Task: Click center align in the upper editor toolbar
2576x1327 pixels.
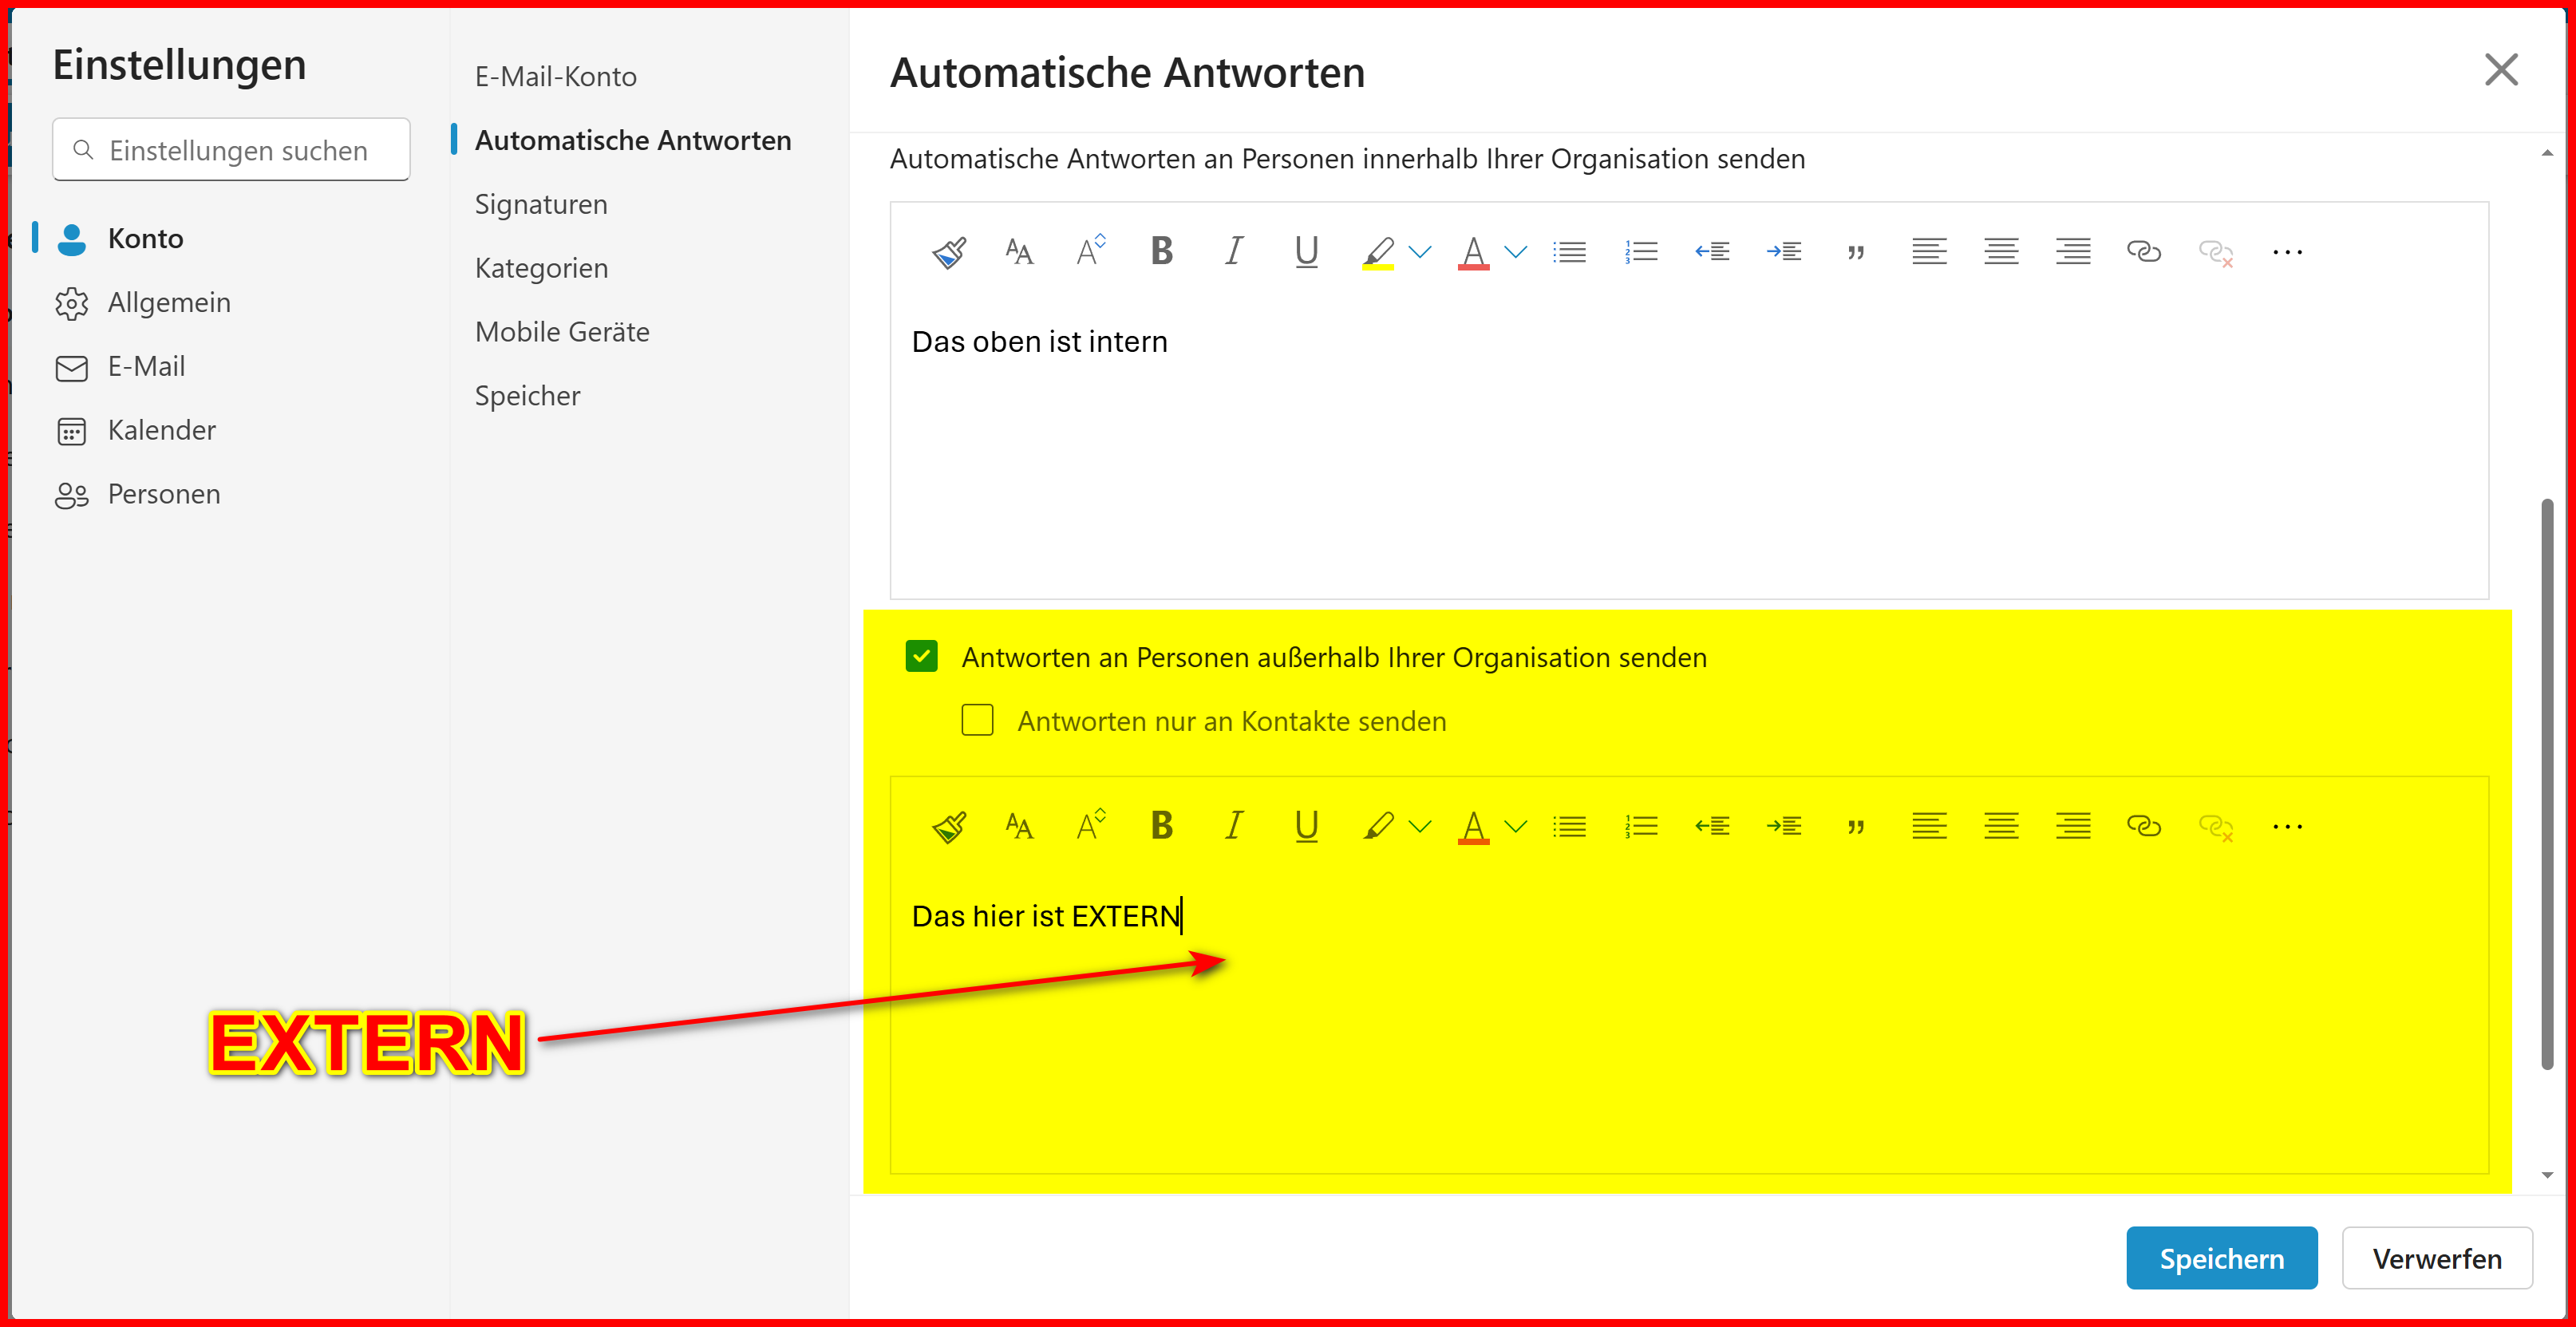Action: (x=2001, y=252)
